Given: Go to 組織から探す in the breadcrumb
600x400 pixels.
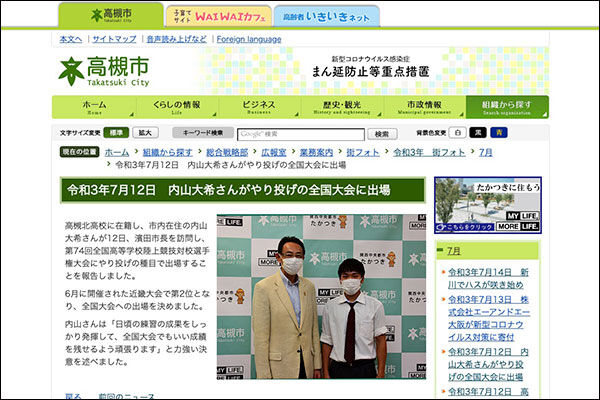Looking at the screenshot, I should (x=167, y=152).
